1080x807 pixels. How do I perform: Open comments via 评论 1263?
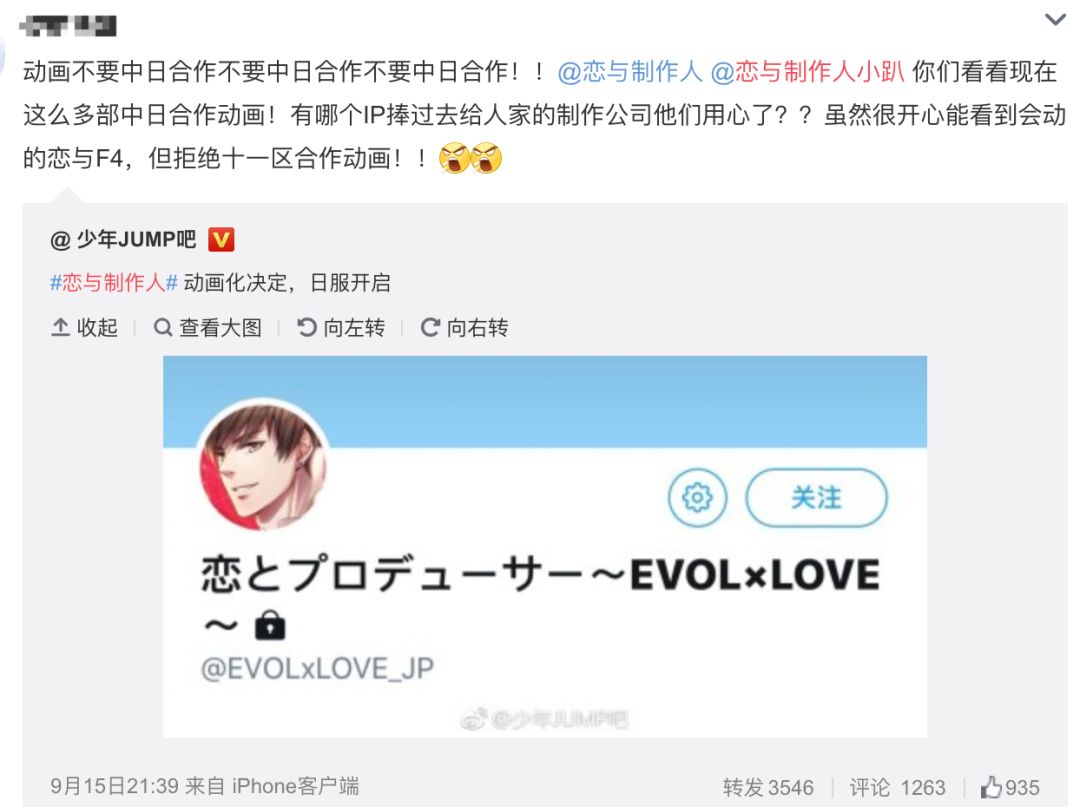(897, 787)
